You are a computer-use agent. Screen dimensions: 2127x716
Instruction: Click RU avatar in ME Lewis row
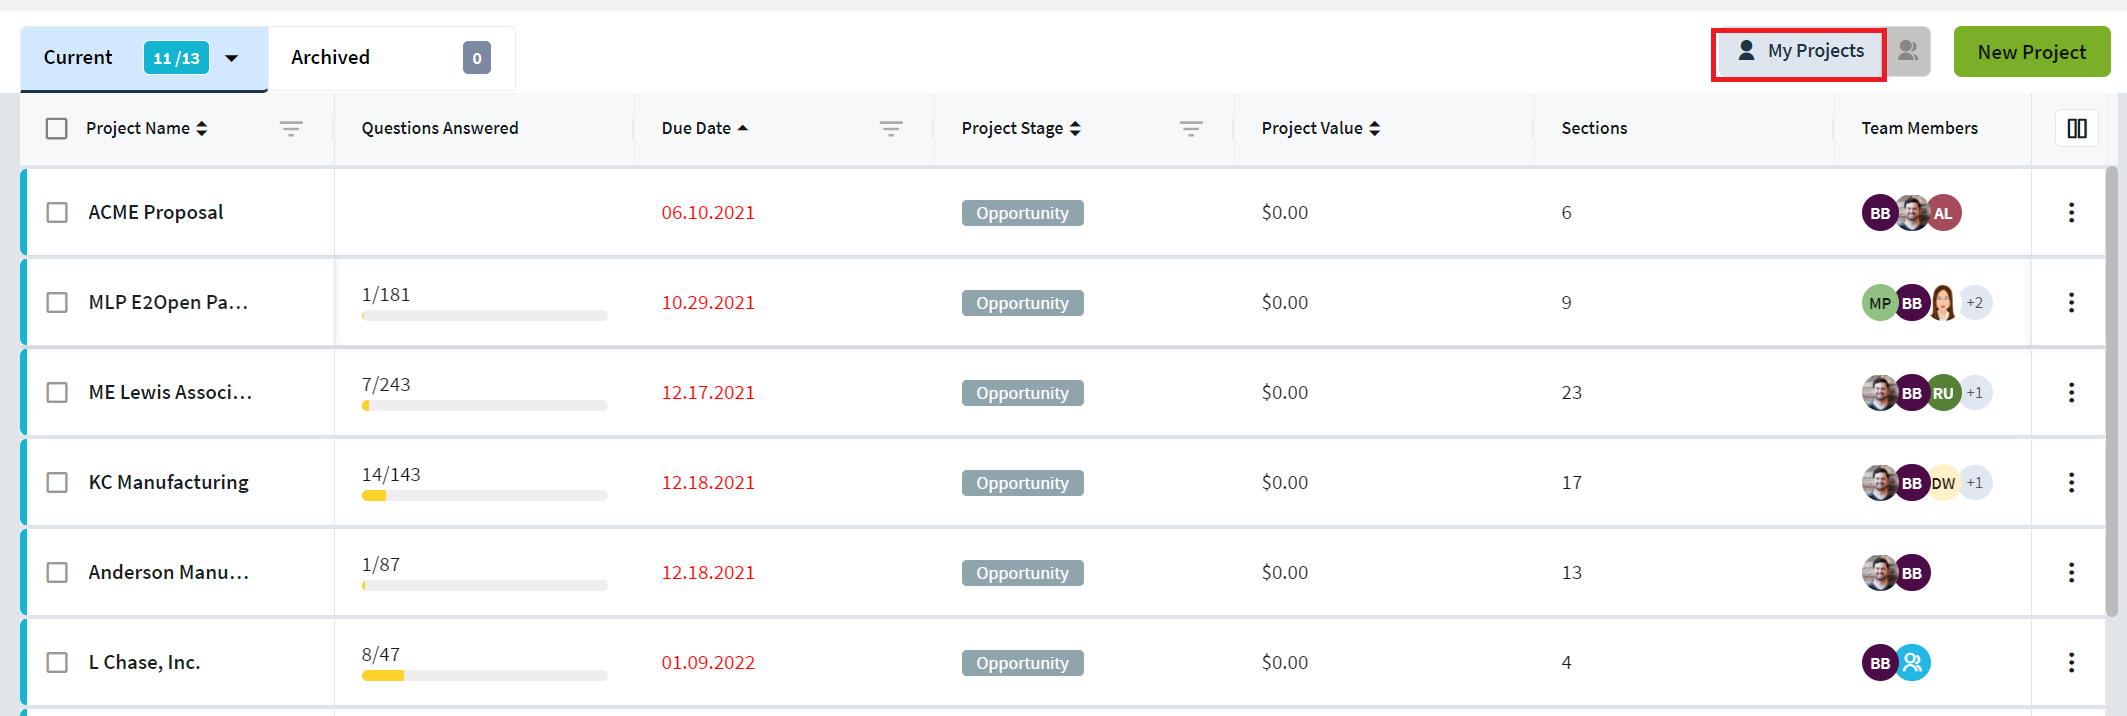pos(1944,393)
